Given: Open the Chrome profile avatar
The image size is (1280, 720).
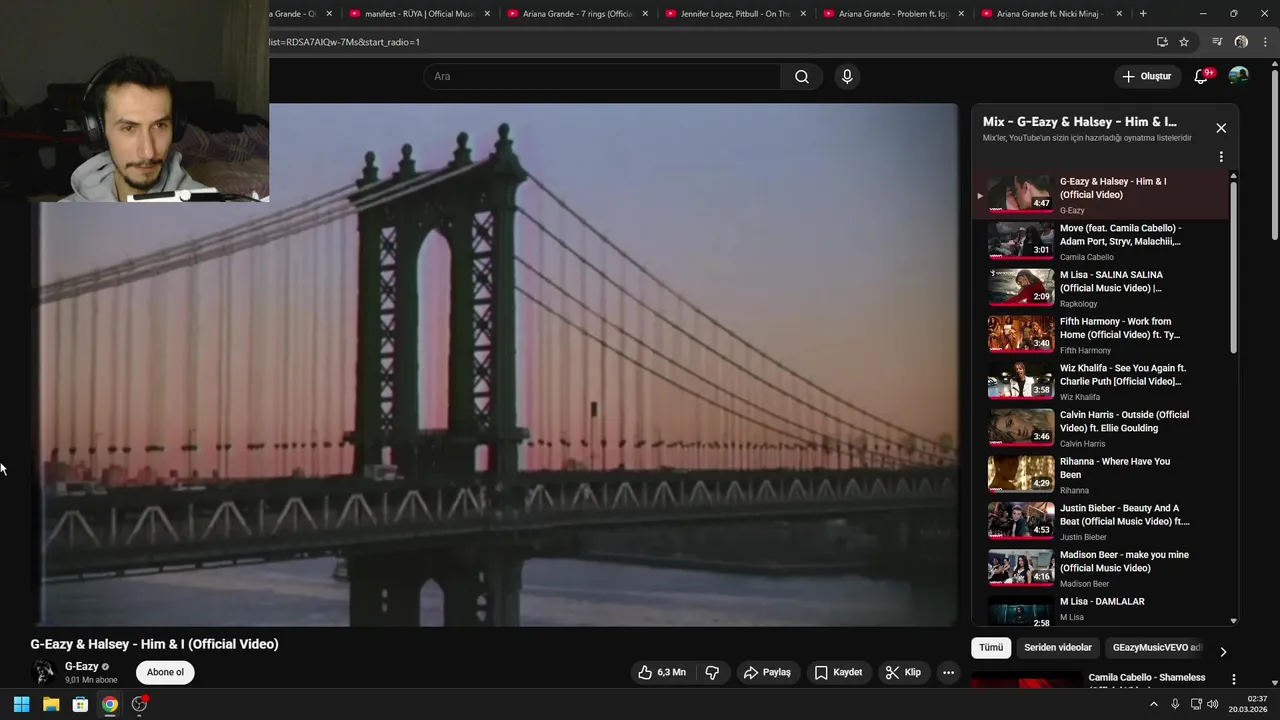Looking at the screenshot, I should click(1241, 42).
